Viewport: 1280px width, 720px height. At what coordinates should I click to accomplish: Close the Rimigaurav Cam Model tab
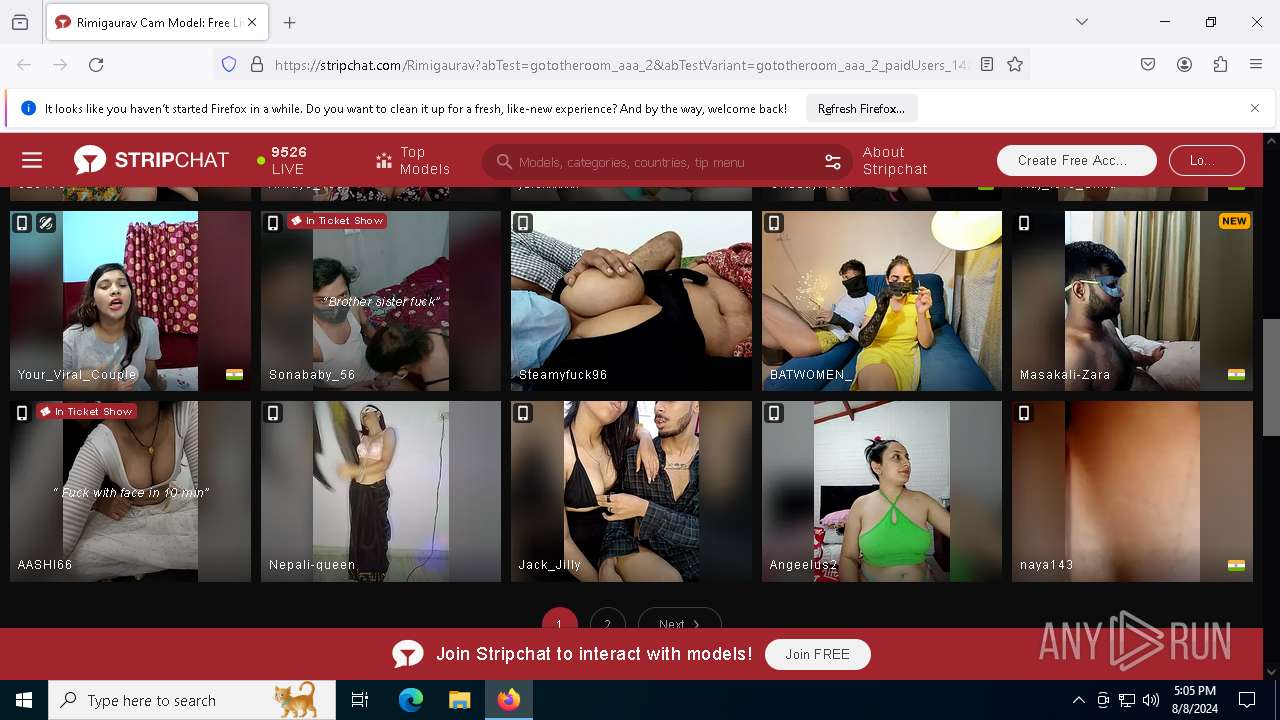(252, 22)
